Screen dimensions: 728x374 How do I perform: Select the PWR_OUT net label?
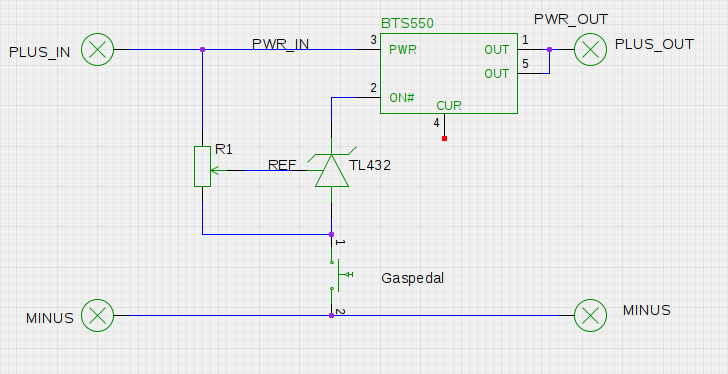pos(571,19)
